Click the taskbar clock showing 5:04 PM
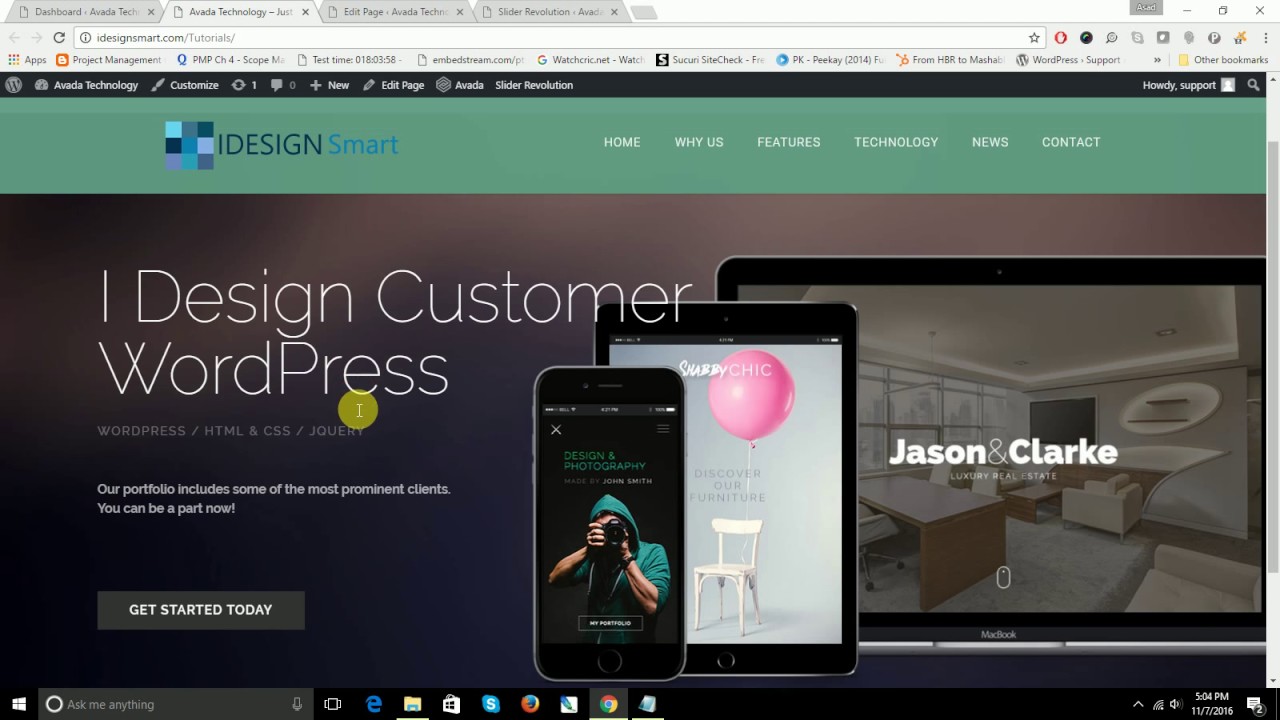1280x720 pixels. 1211,704
